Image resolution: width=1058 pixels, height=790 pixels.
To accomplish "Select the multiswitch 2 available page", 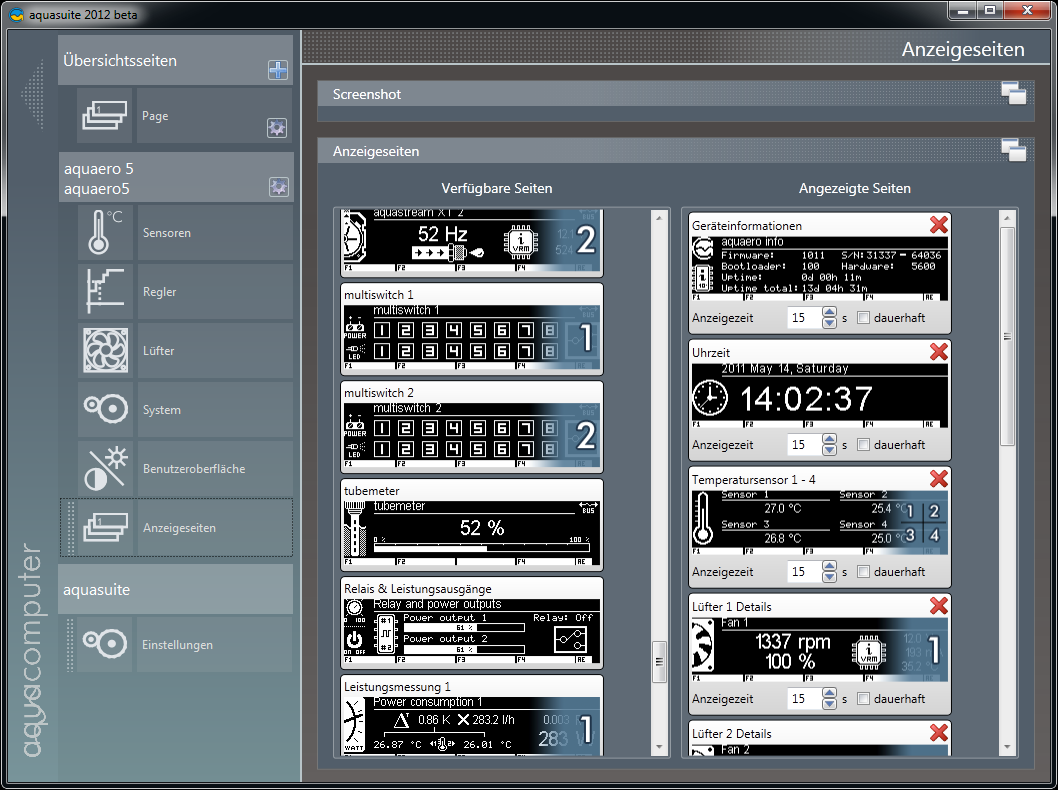I will (472, 427).
